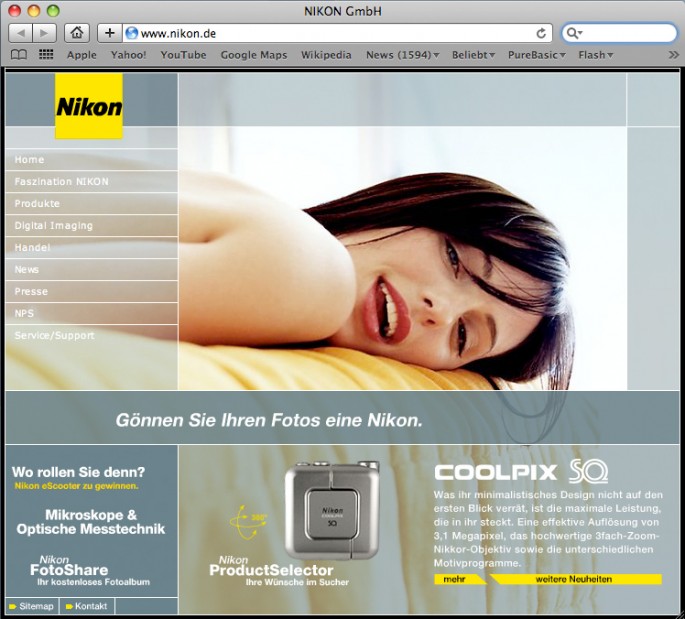Open Mikroskope & Optische Messtechnik link
Viewport: 685px width, 619px height.
pos(91,522)
